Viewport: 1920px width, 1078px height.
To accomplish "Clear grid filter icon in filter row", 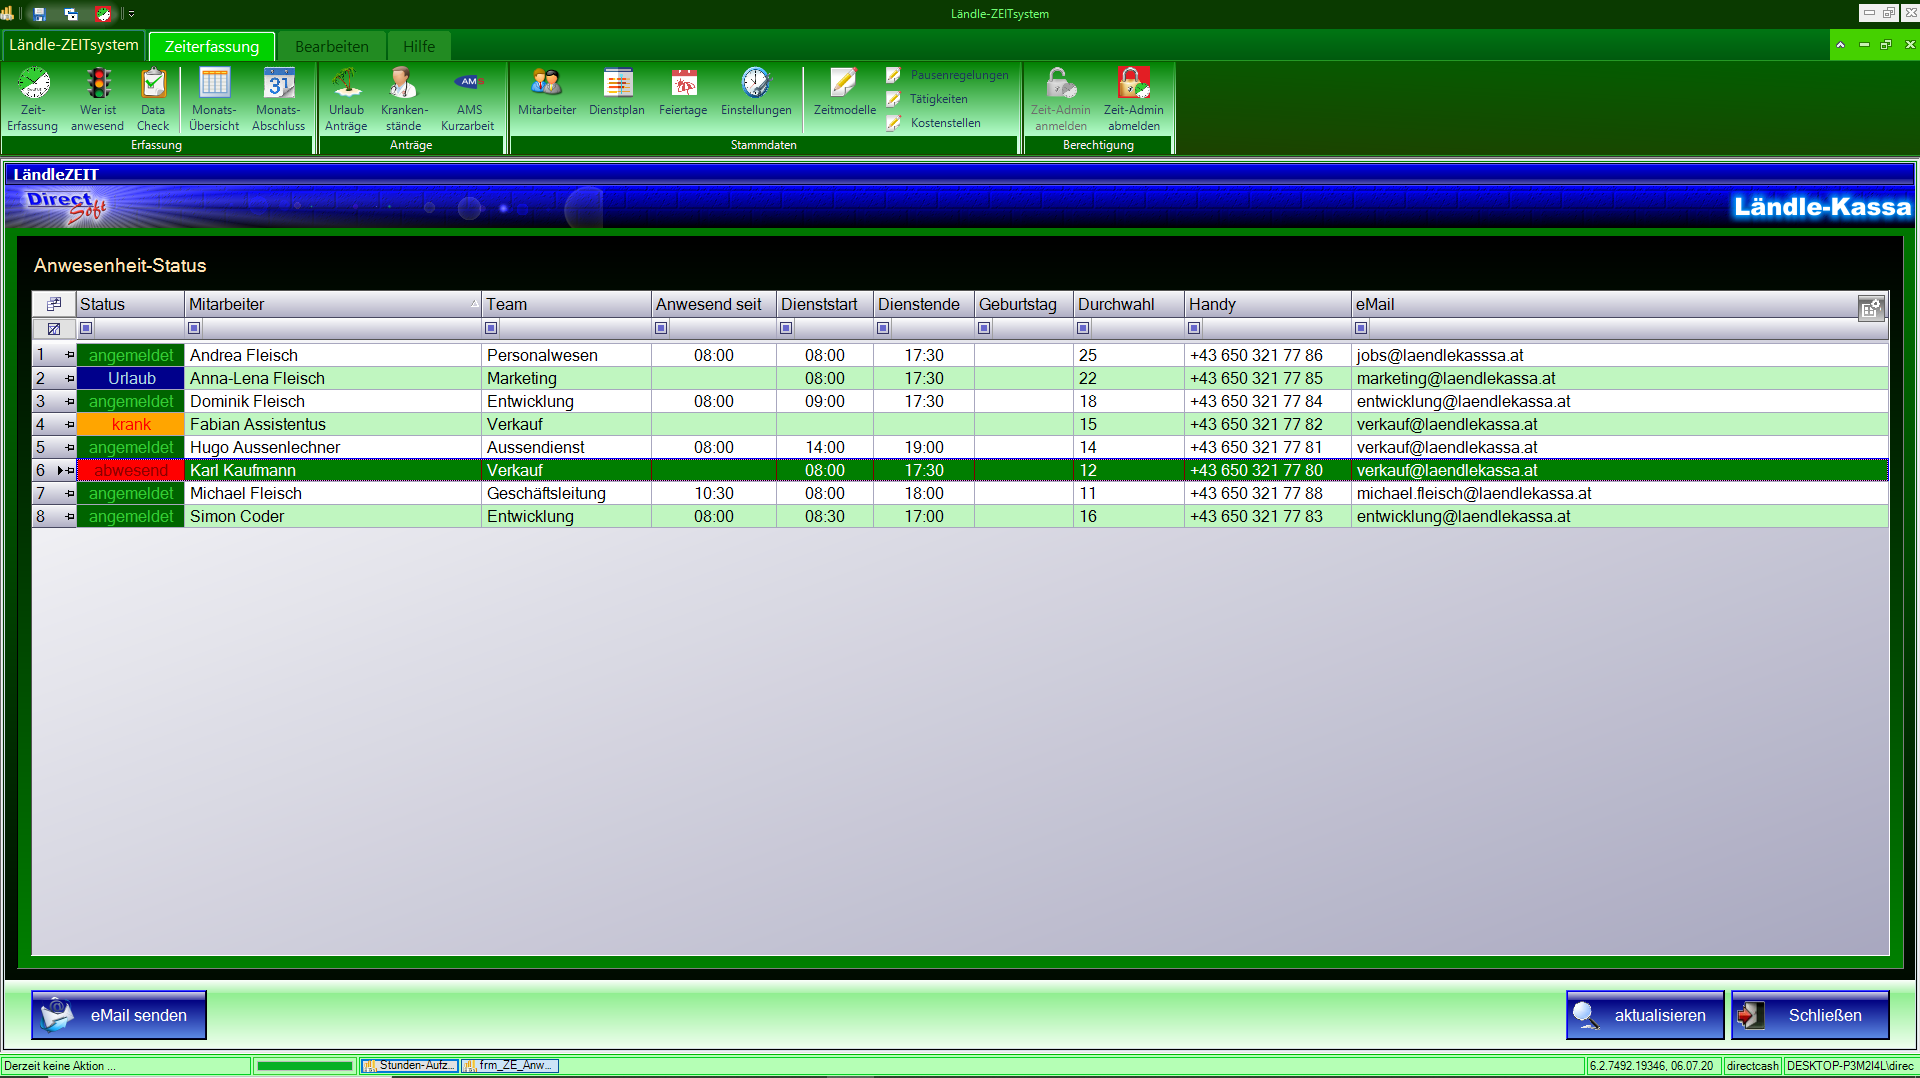I will click(54, 328).
